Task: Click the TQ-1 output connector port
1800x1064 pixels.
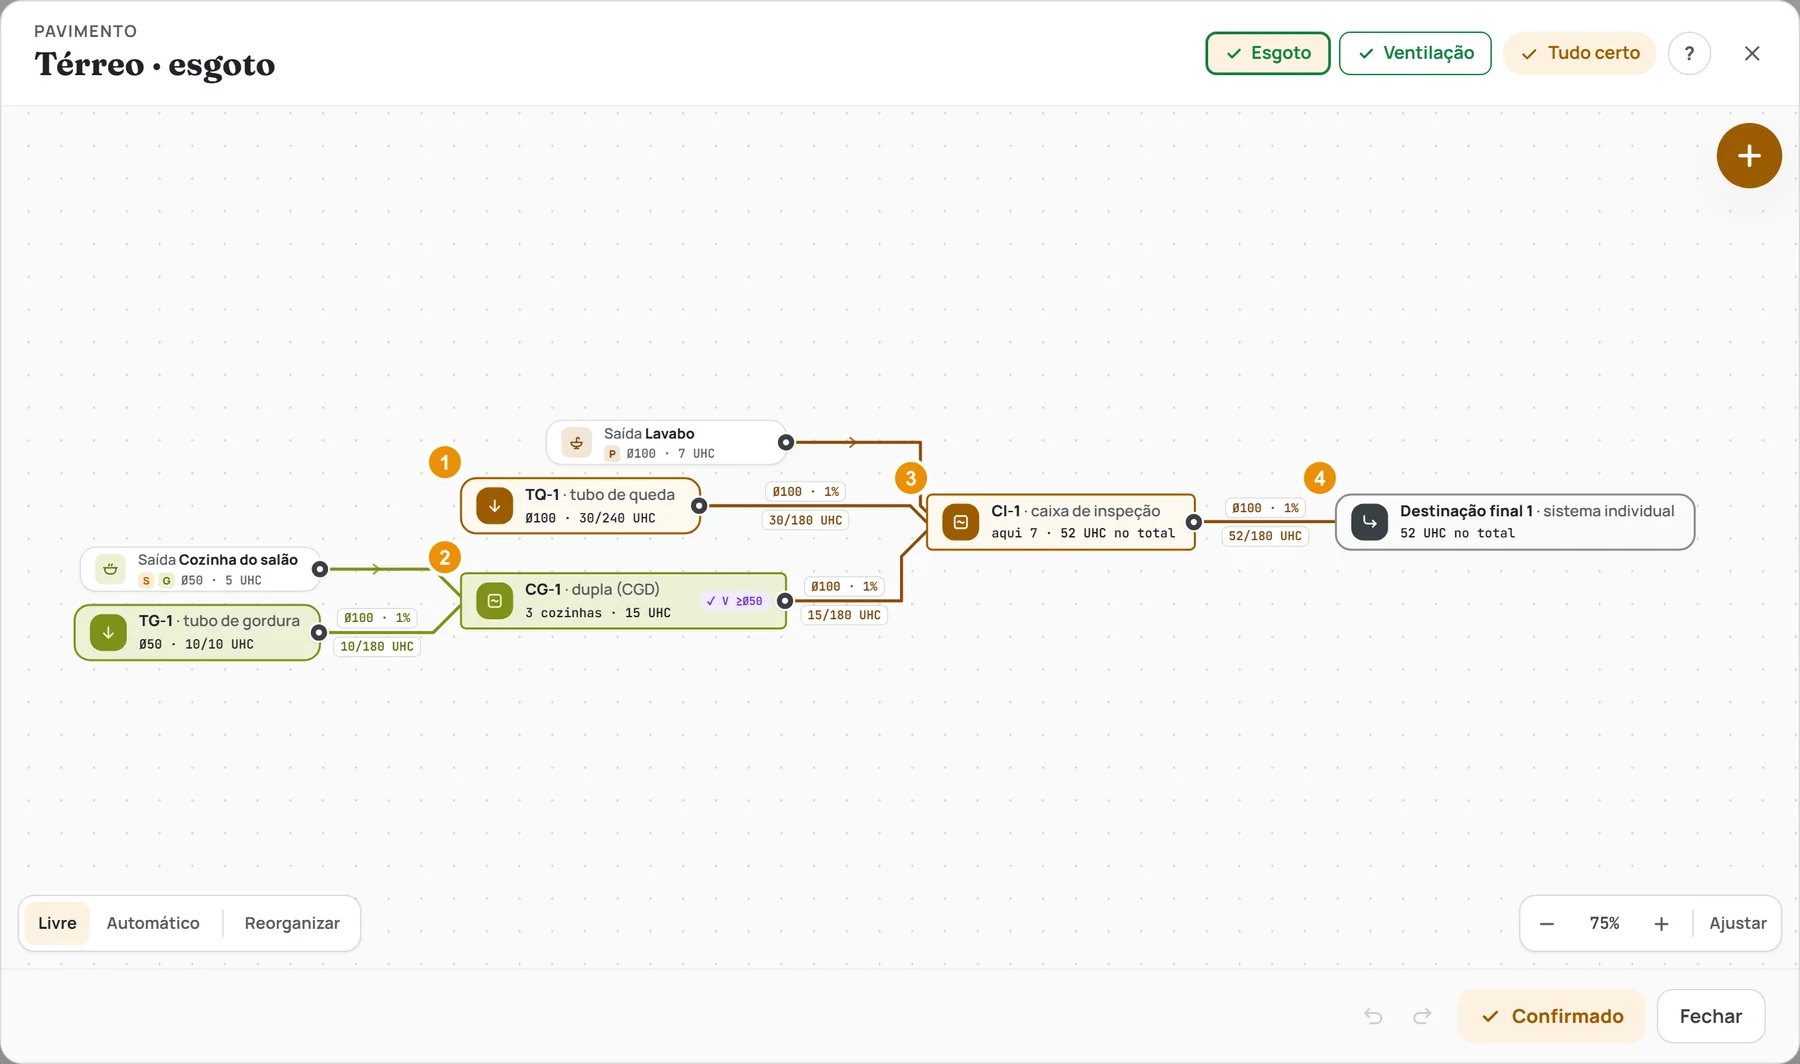Action: (x=699, y=506)
